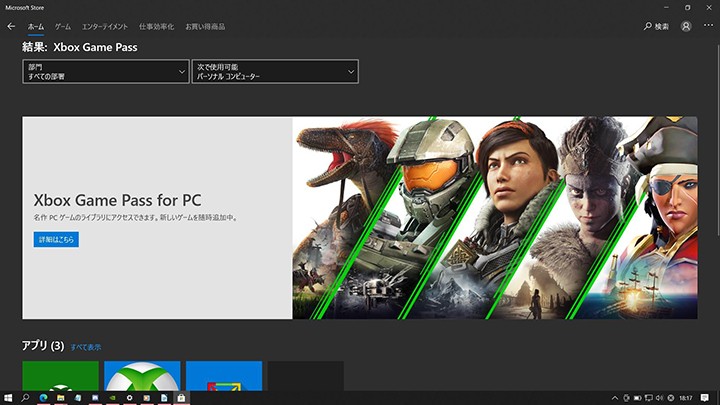This screenshot has width=720, height=405.
Task: Show hidden system tray icons
Action: click(614, 398)
